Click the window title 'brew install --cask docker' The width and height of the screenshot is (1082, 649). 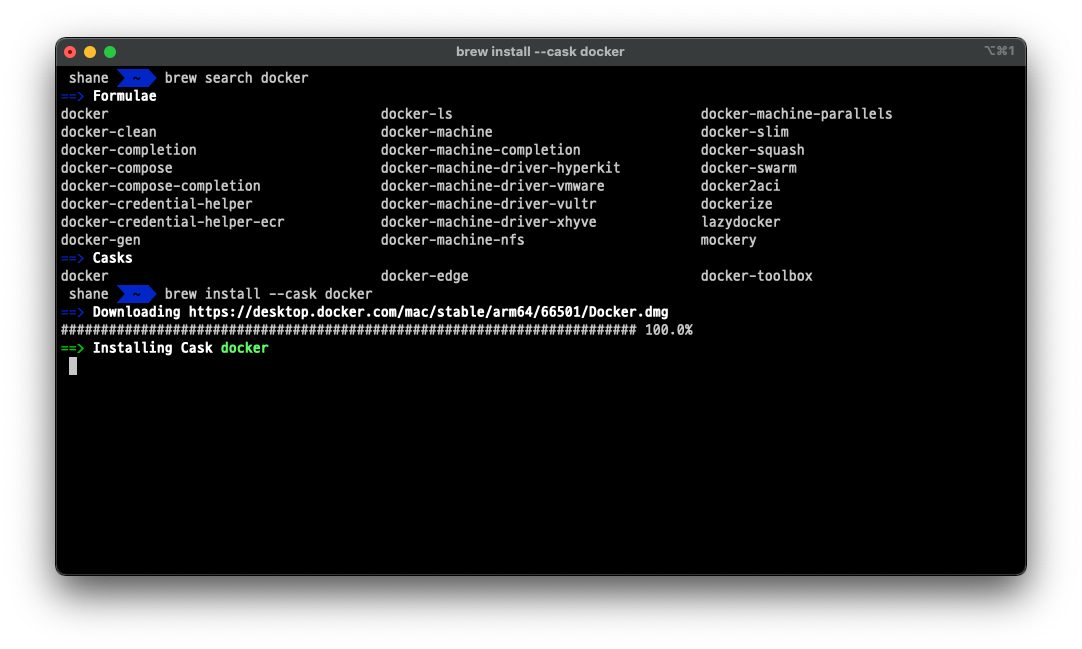[x=540, y=52]
